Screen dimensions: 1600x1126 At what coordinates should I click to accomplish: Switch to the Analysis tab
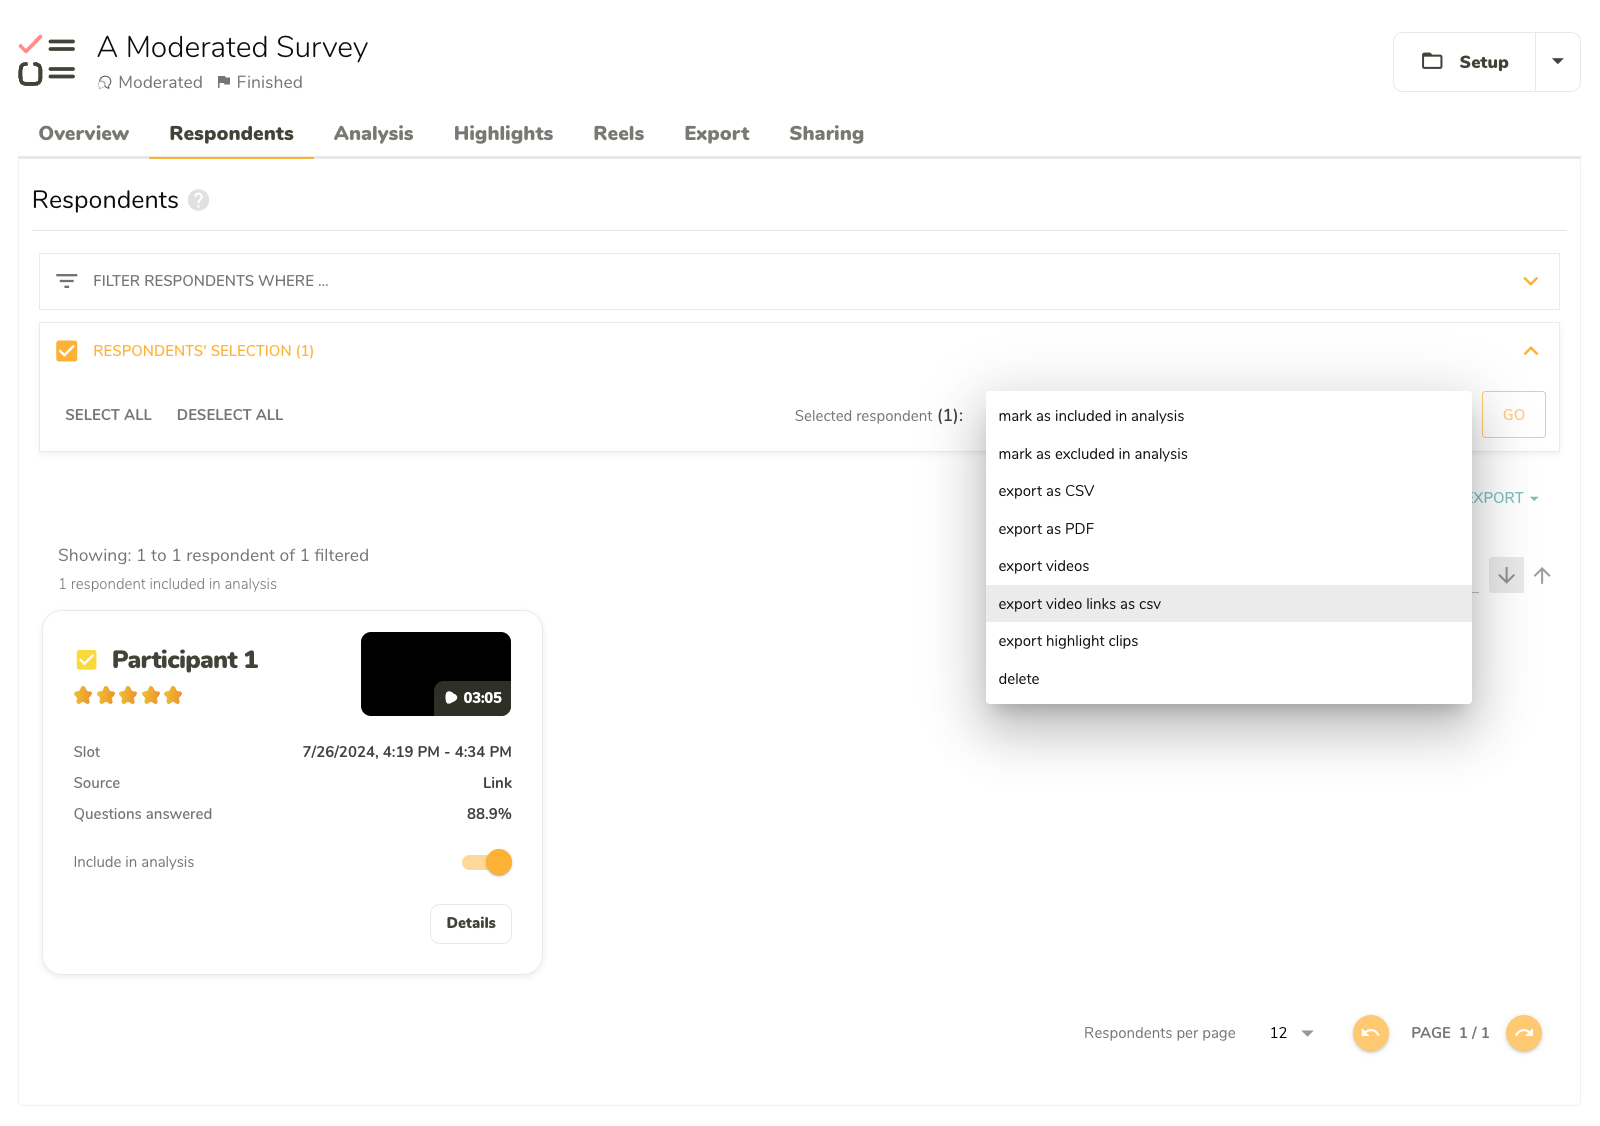pyautogui.click(x=373, y=134)
